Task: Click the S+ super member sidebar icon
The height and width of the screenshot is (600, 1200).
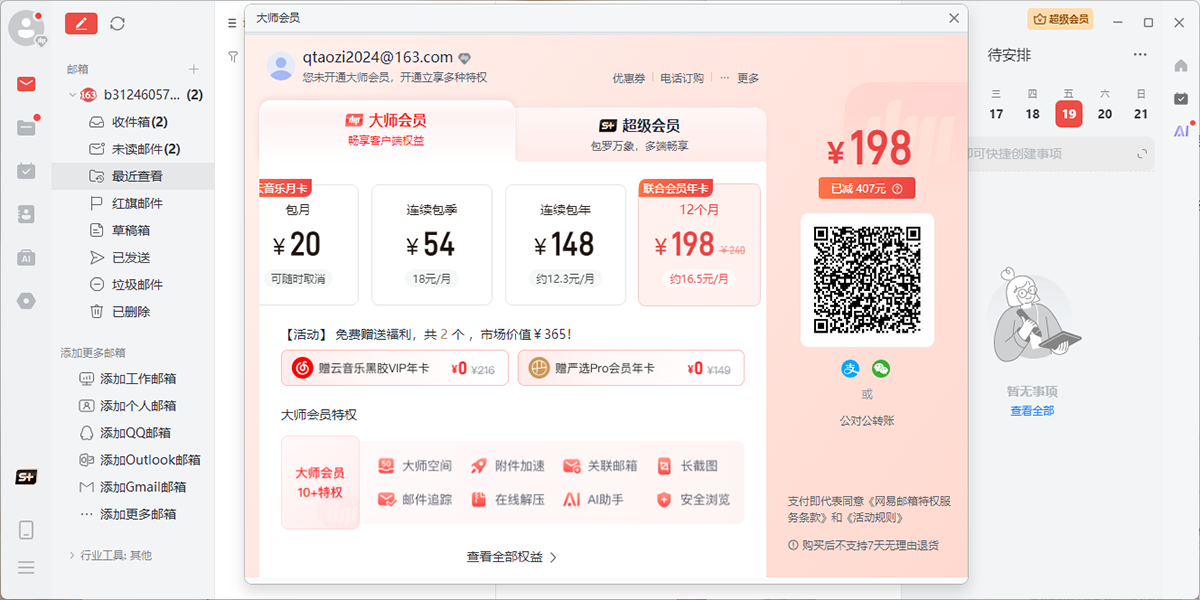Action: point(26,477)
